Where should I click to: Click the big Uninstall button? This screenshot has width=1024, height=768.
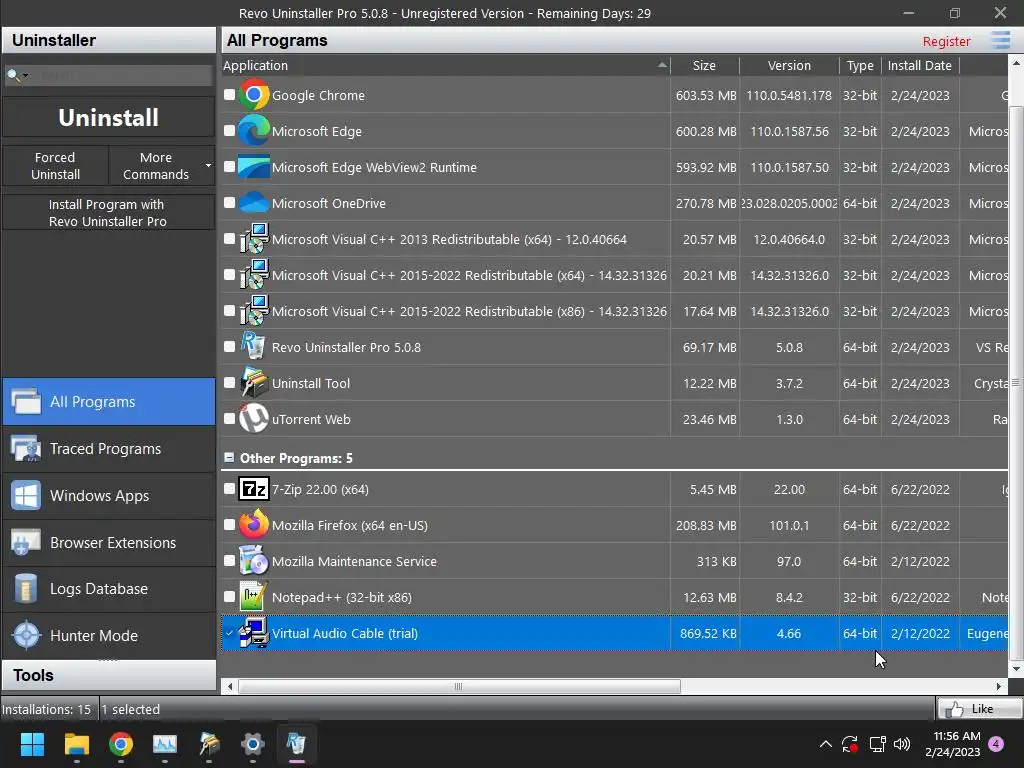click(x=108, y=118)
